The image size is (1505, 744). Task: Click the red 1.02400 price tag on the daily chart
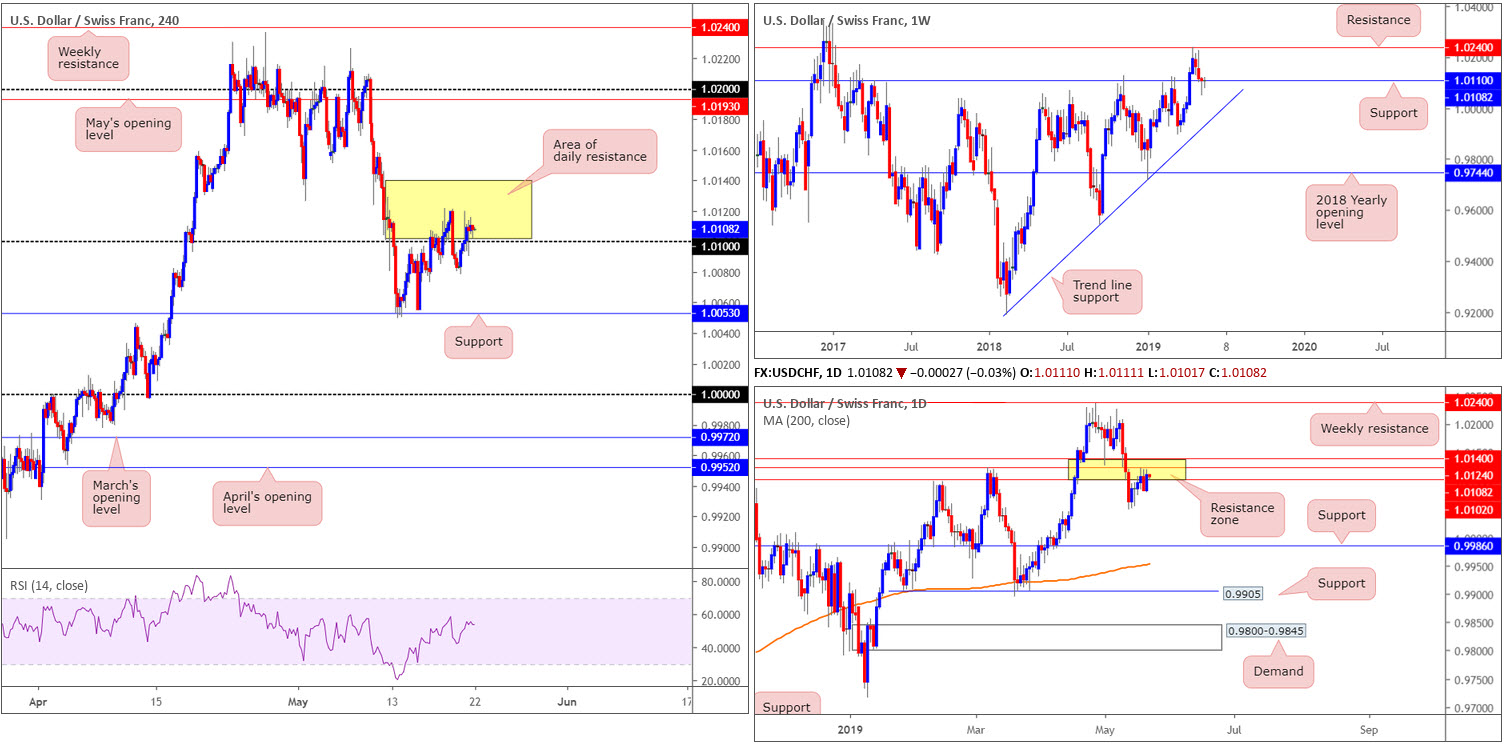(1475, 401)
